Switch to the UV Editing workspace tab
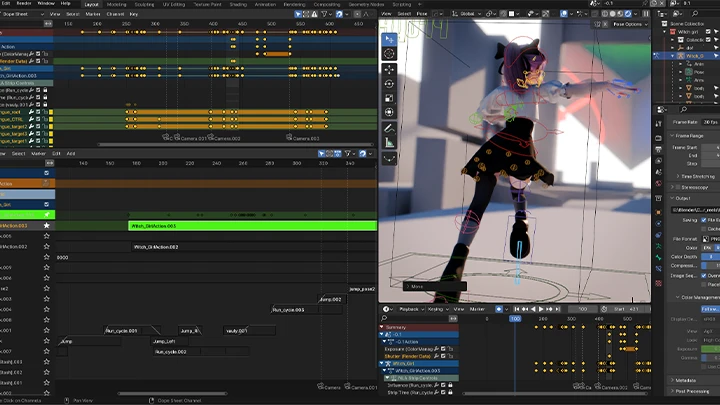720x405 pixels. [174, 4]
